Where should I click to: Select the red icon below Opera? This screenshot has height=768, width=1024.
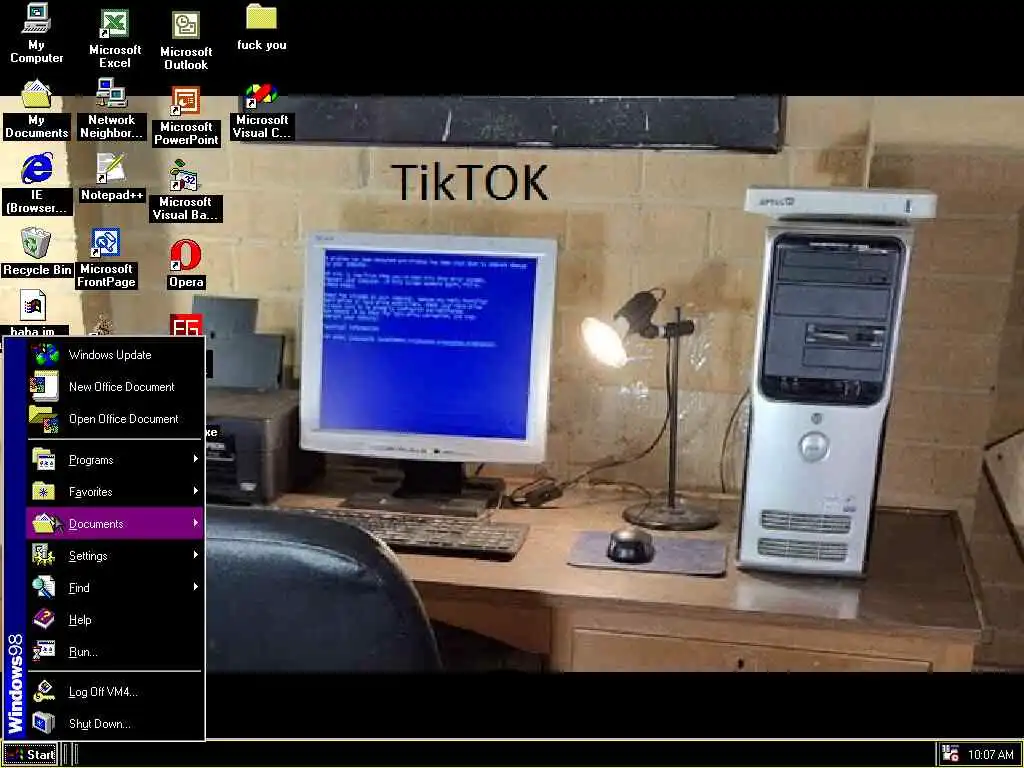pos(185,325)
